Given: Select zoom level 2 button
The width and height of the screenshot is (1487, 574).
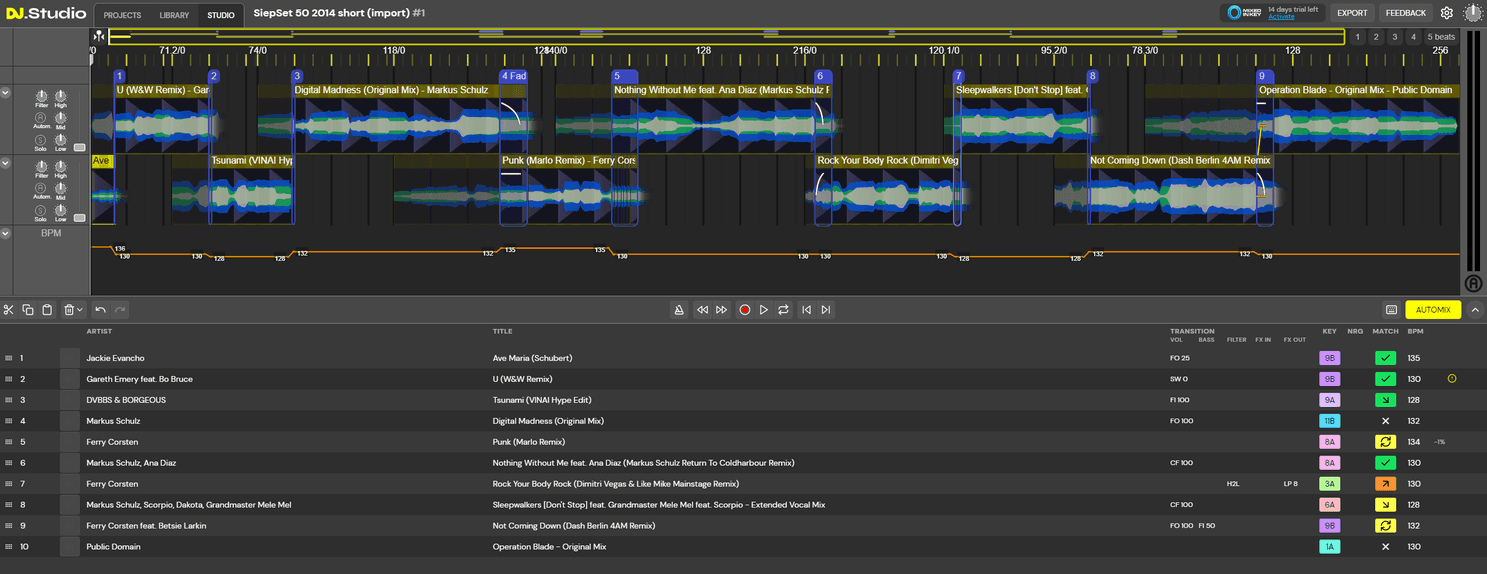Looking at the screenshot, I should point(1376,37).
